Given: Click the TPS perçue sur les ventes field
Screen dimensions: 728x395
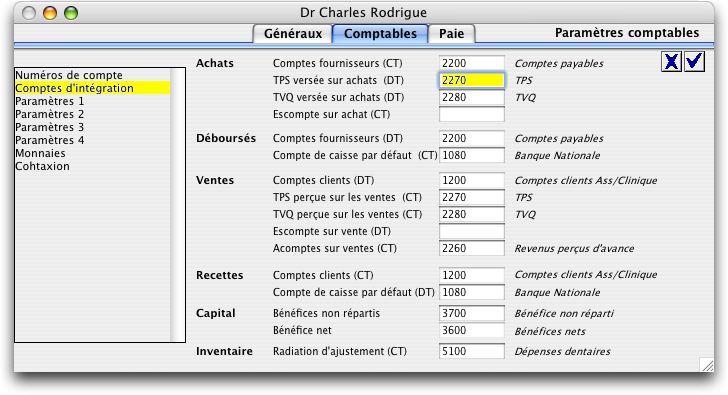Looking at the screenshot, I should [x=472, y=197].
